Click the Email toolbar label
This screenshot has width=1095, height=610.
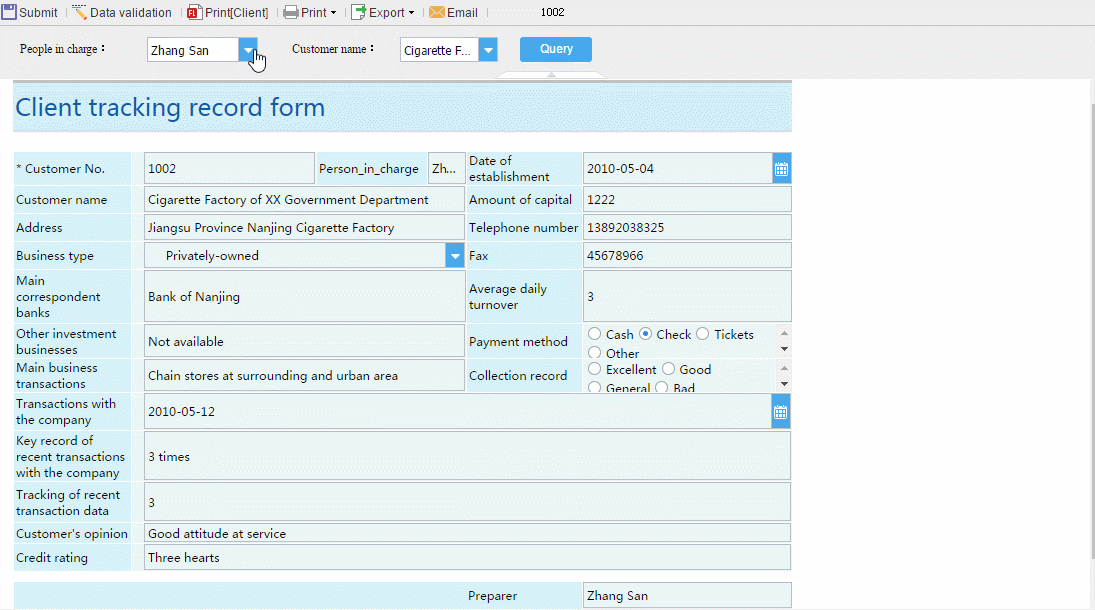tap(462, 13)
